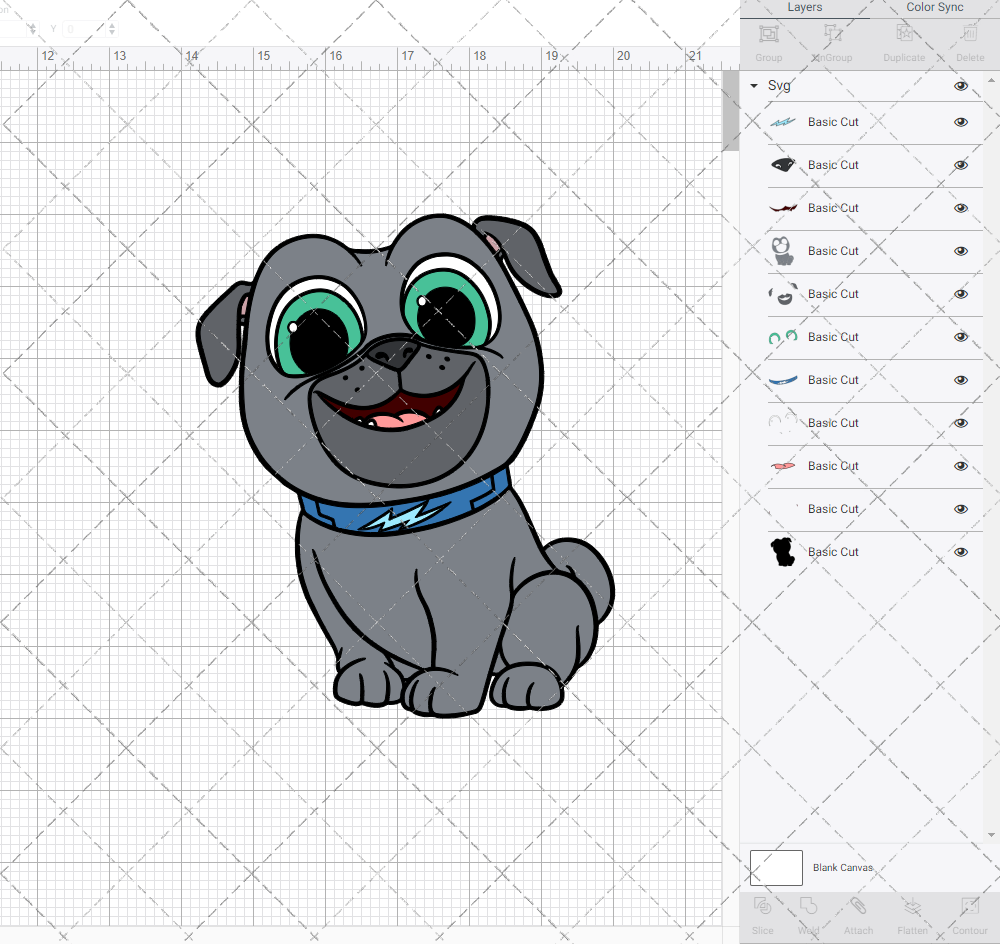
Task: Click the Y position stepper arrows
Action: point(112,29)
